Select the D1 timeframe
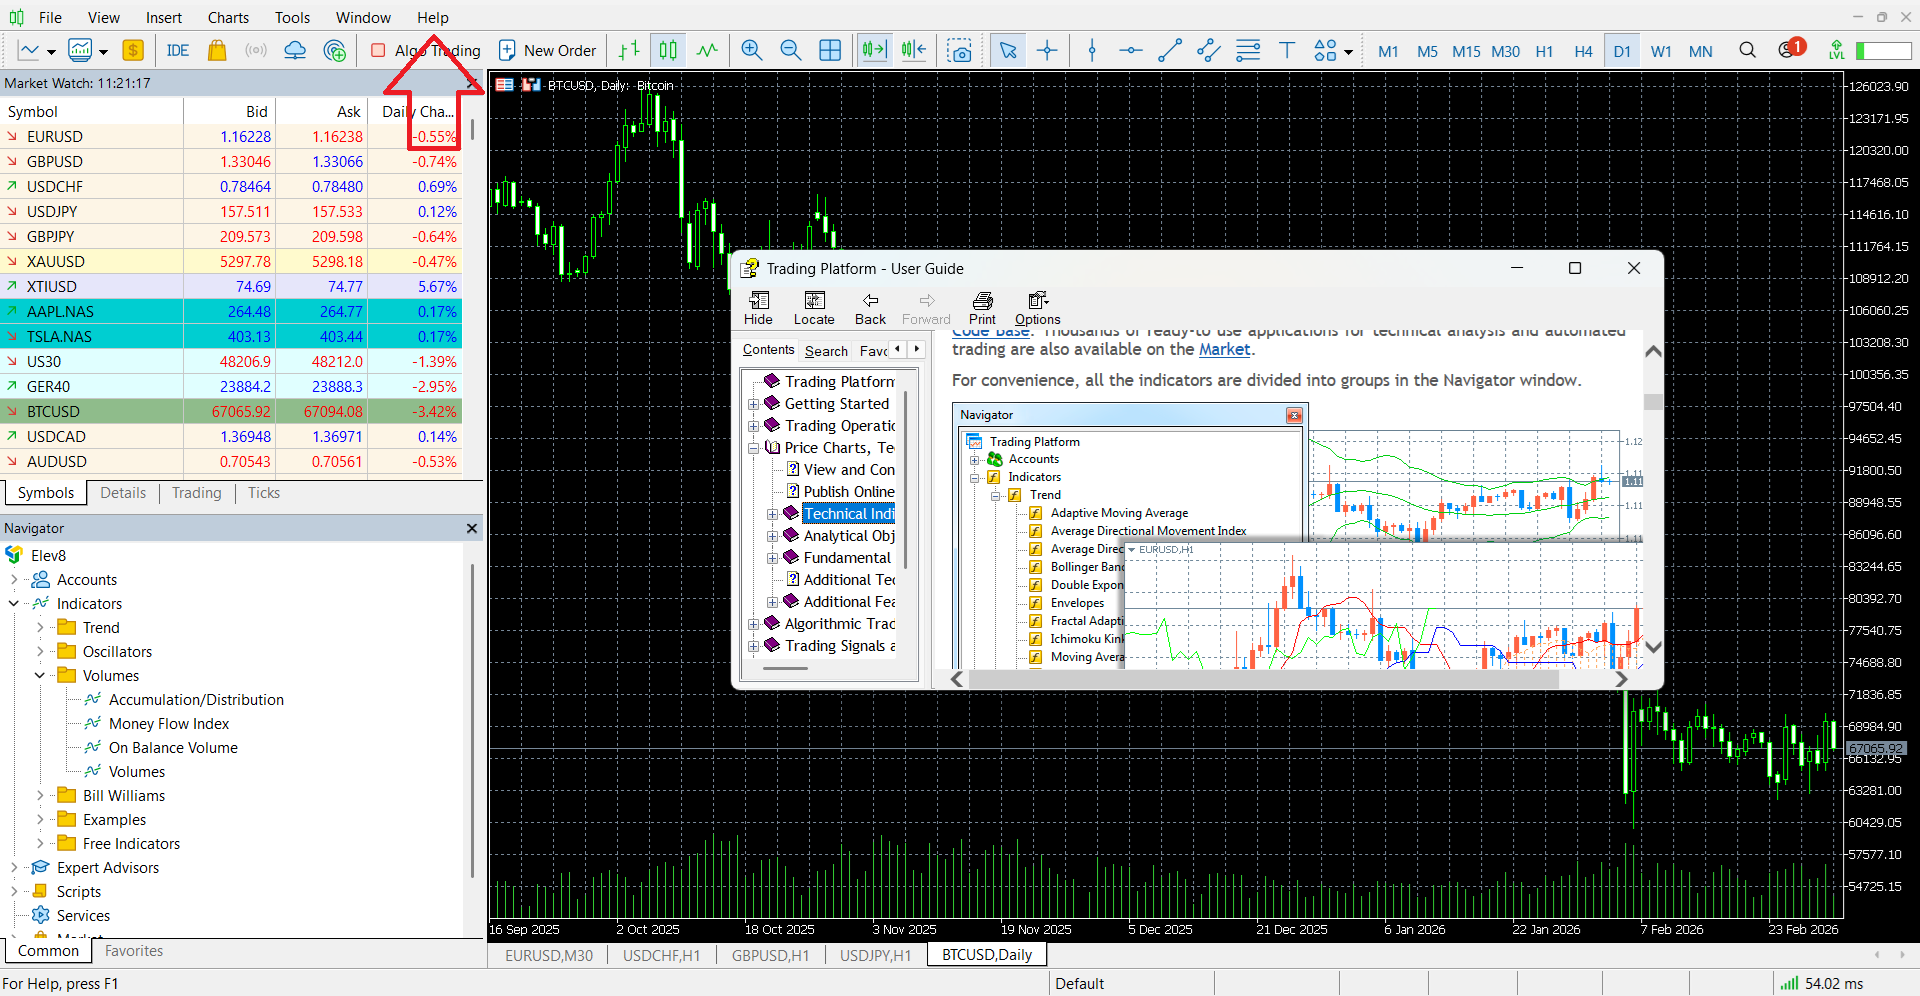1920x996 pixels. coord(1622,51)
